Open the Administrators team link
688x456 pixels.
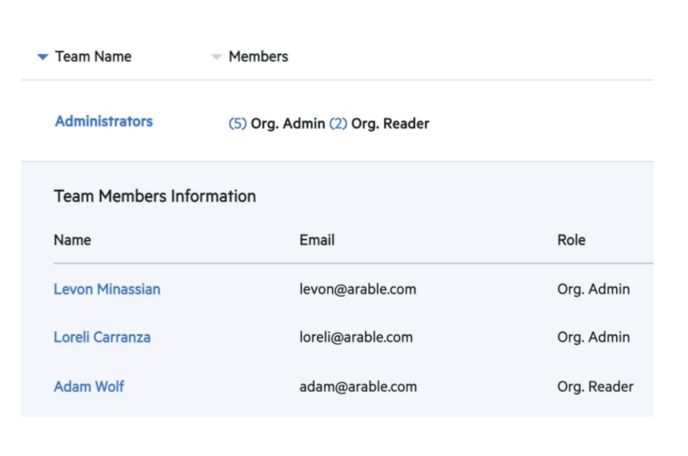coord(104,121)
